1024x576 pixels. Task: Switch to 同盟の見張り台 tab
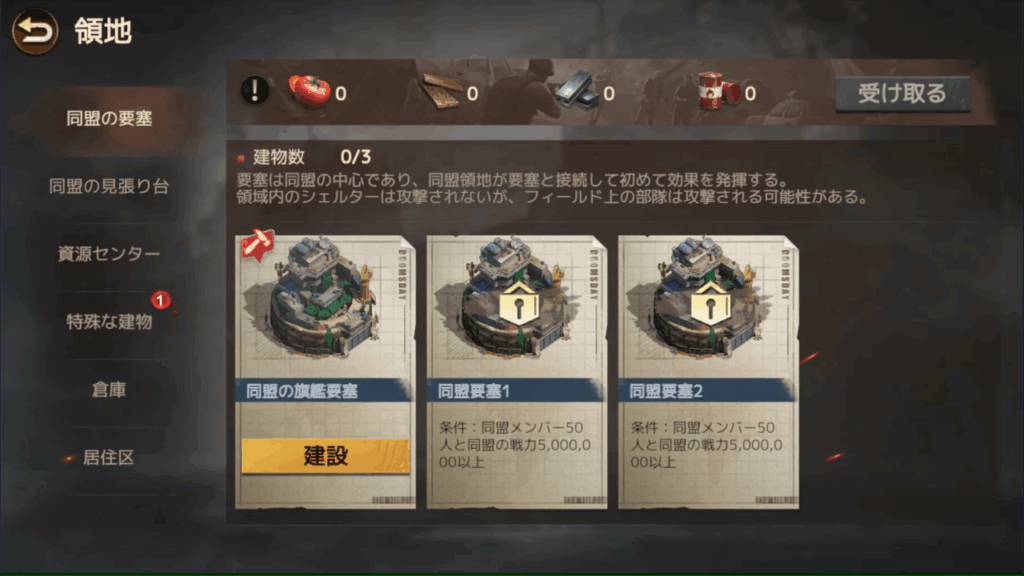[x=109, y=186]
